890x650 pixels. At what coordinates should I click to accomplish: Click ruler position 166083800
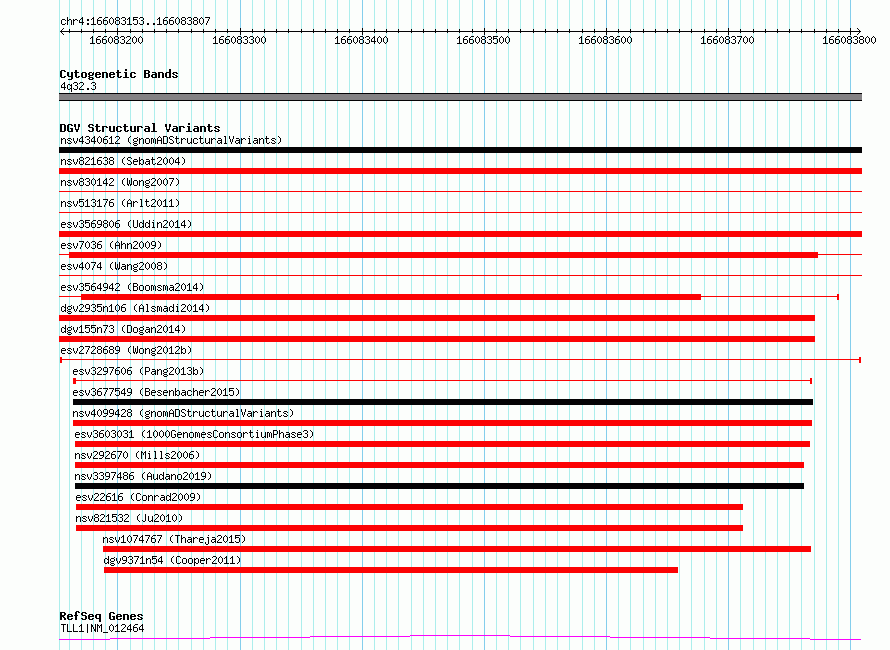(x=849, y=40)
